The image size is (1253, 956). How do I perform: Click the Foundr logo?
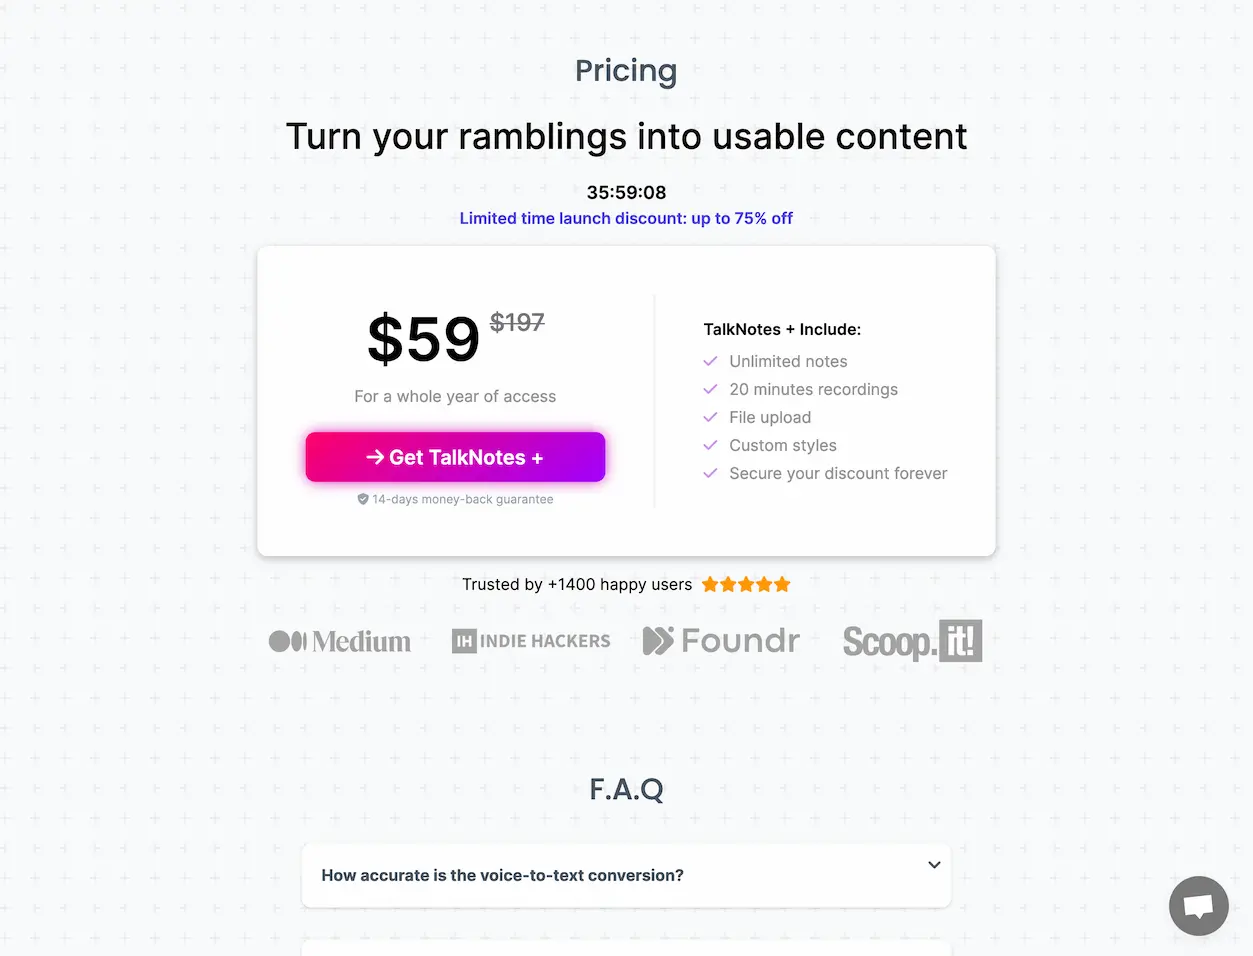coord(721,640)
